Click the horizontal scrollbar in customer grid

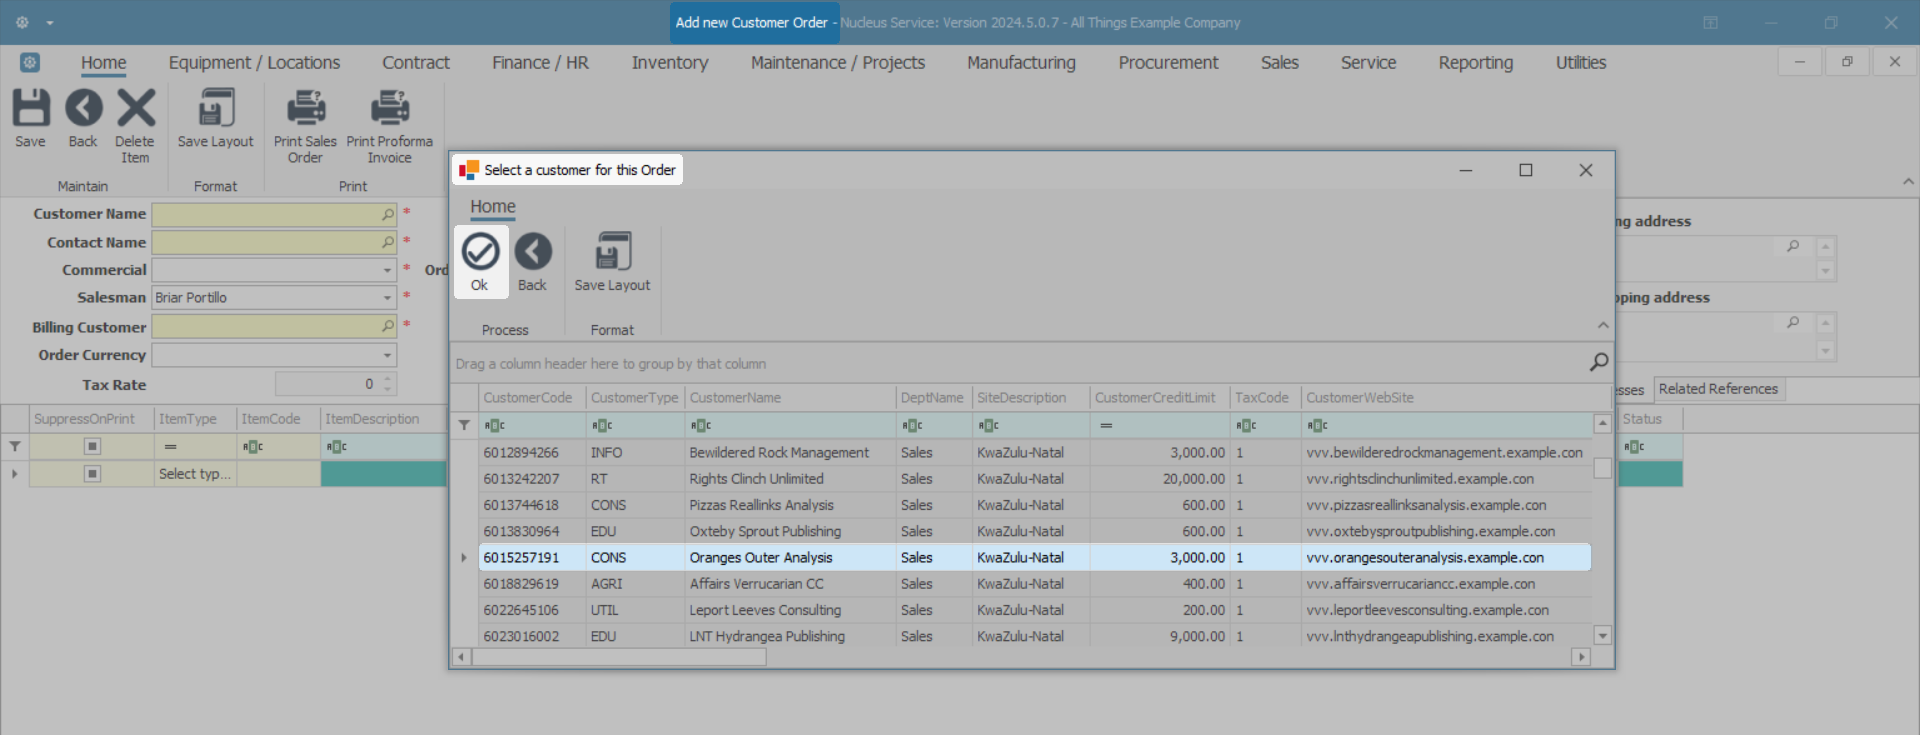click(618, 657)
